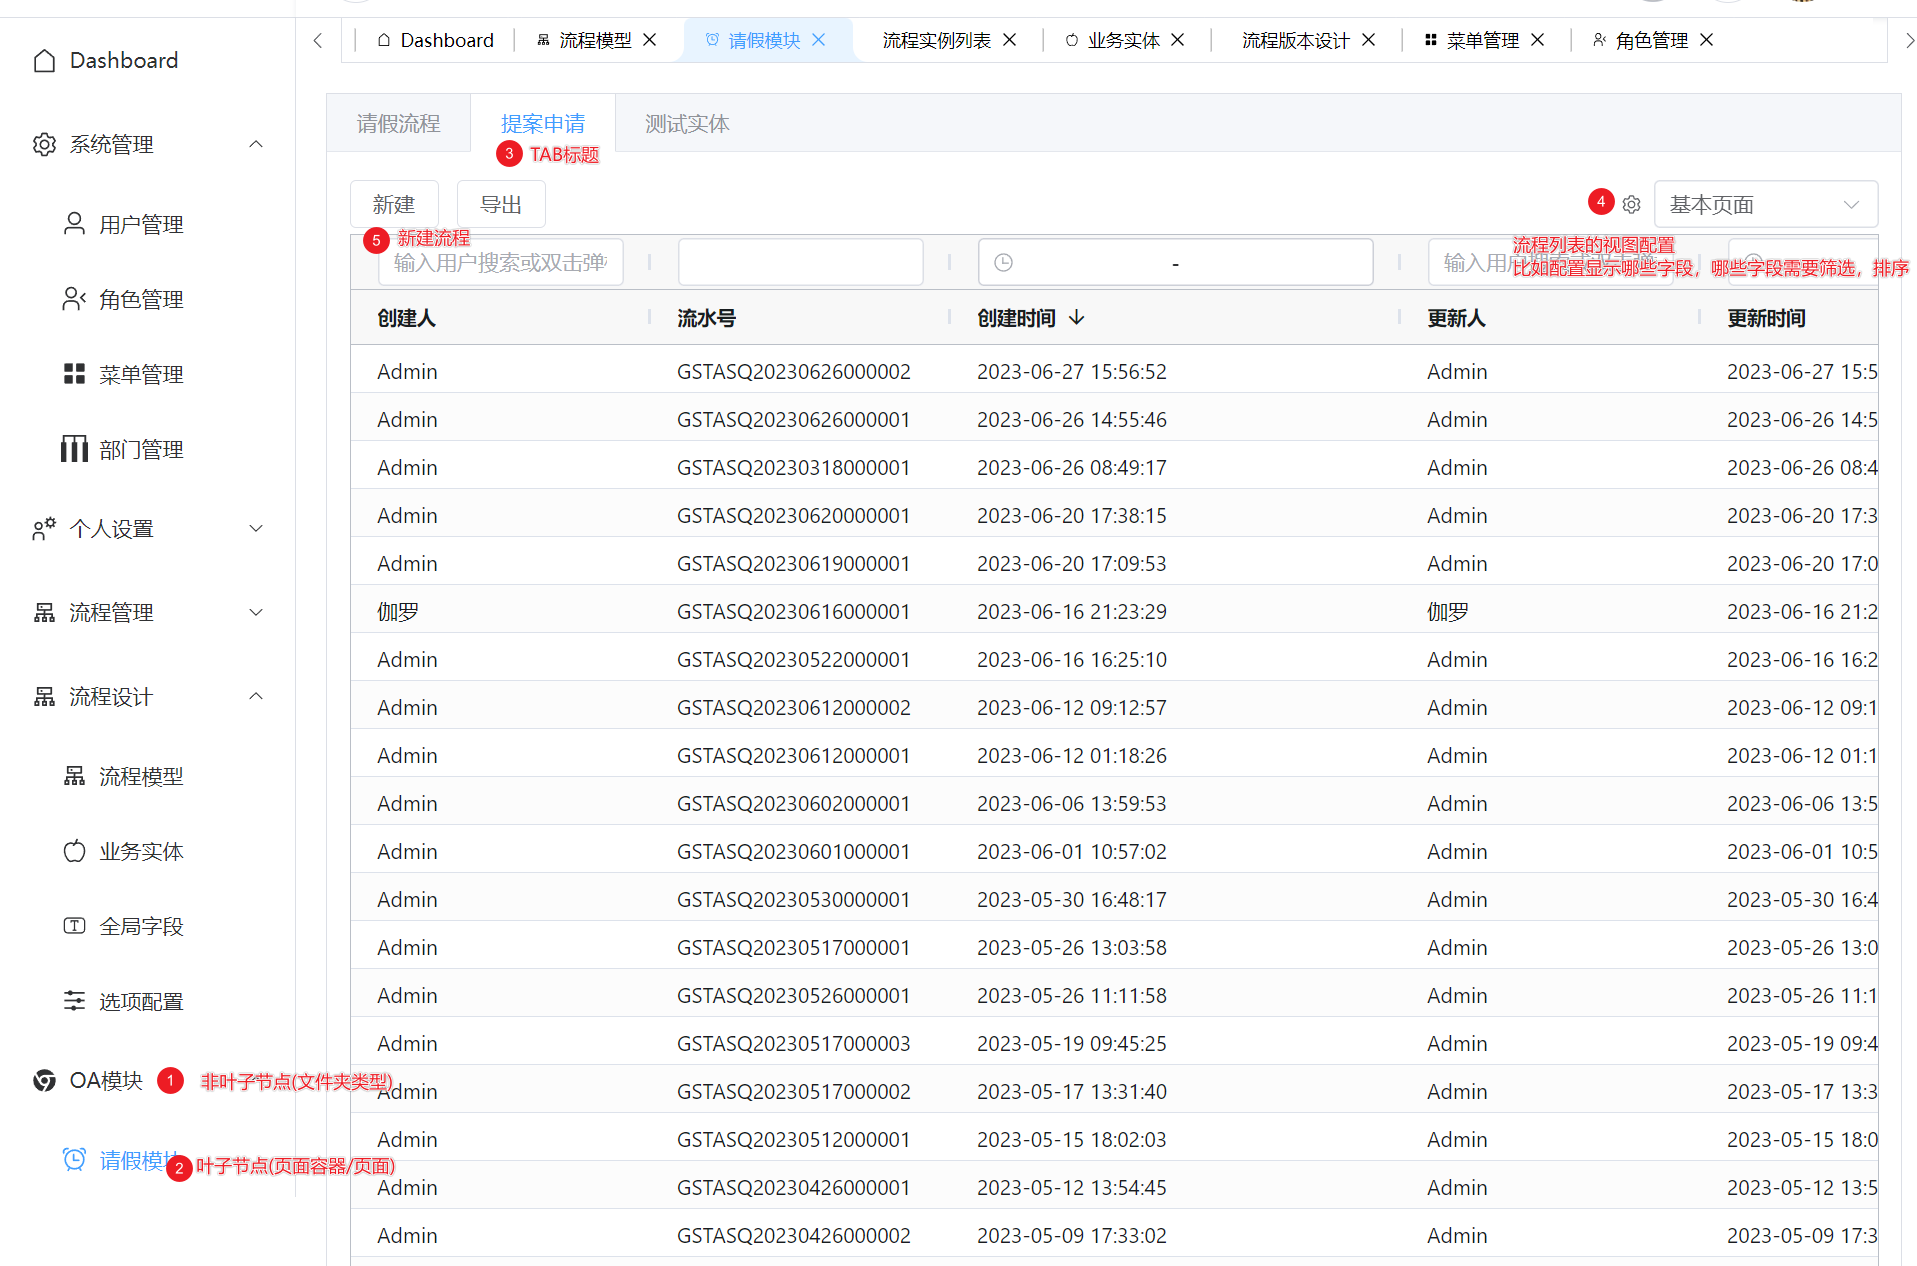1917x1266 pixels.
Task: Close the 角色管理 tab
Action: coord(1707,40)
